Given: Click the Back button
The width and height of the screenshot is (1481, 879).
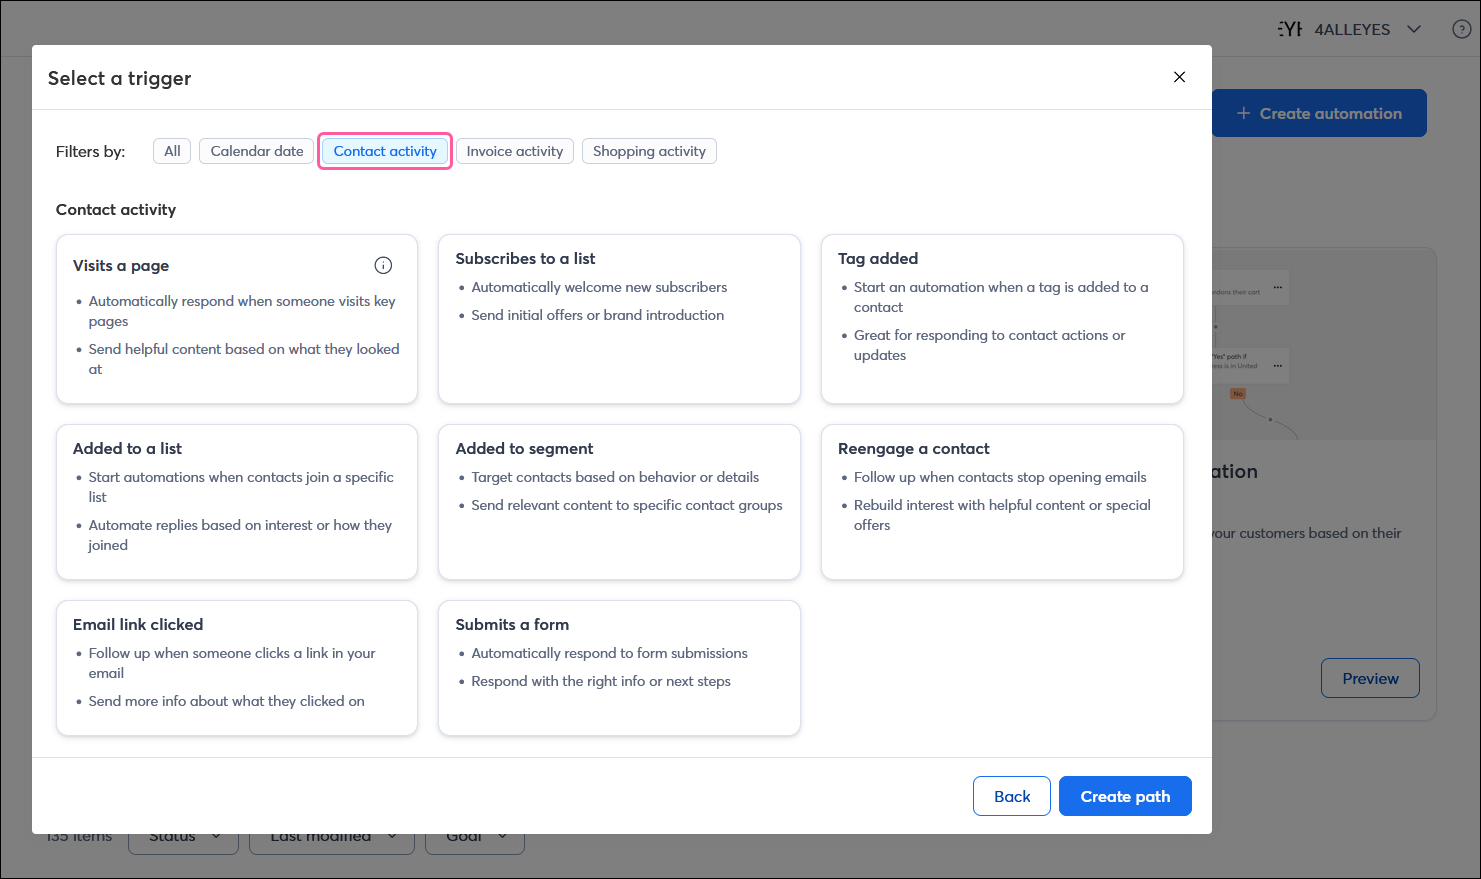Looking at the screenshot, I should click(x=1011, y=796).
